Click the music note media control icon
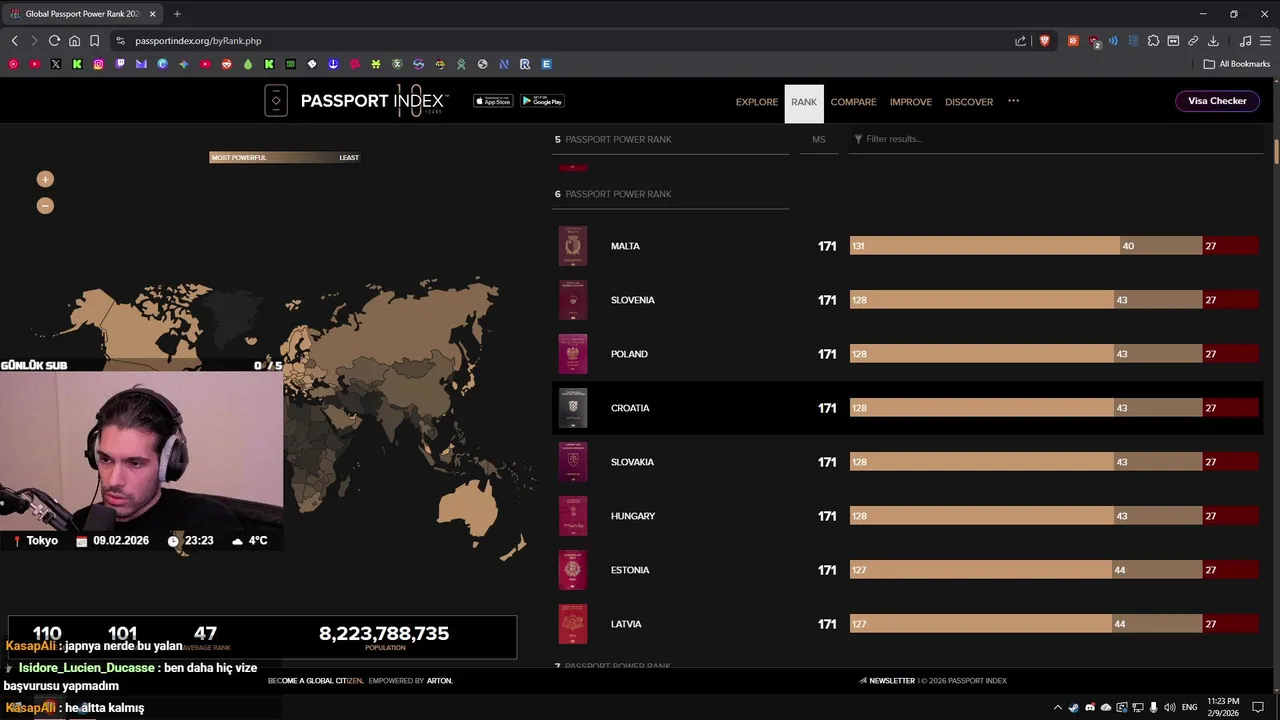The width and height of the screenshot is (1280, 720). click(x=1245, y=41)
